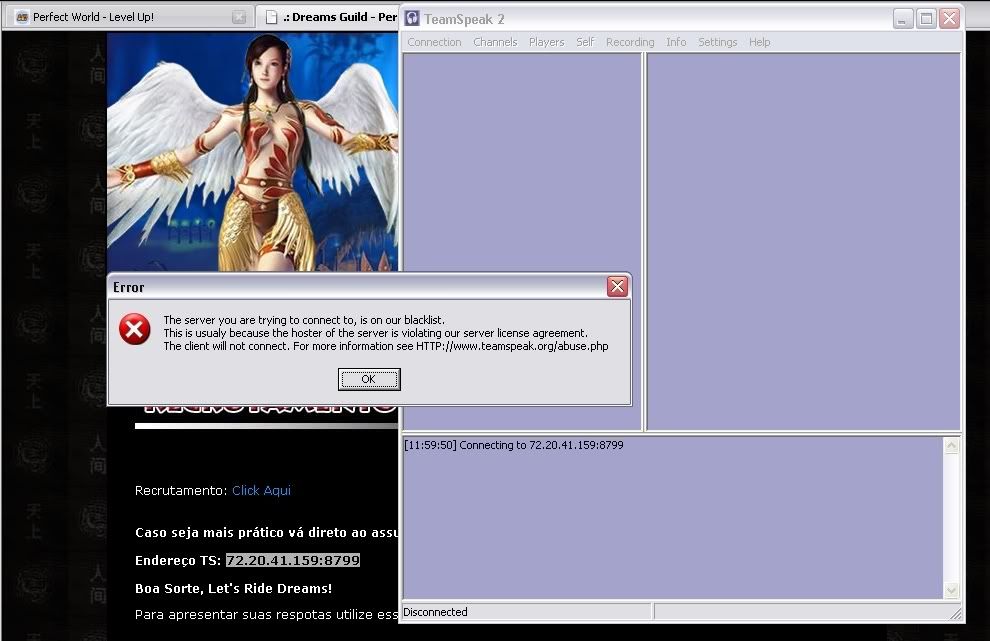990x641 pixels.
Task: Close the Perfect World - Level Up! tab
Action: pyautogui.click(x=239, y=17)
